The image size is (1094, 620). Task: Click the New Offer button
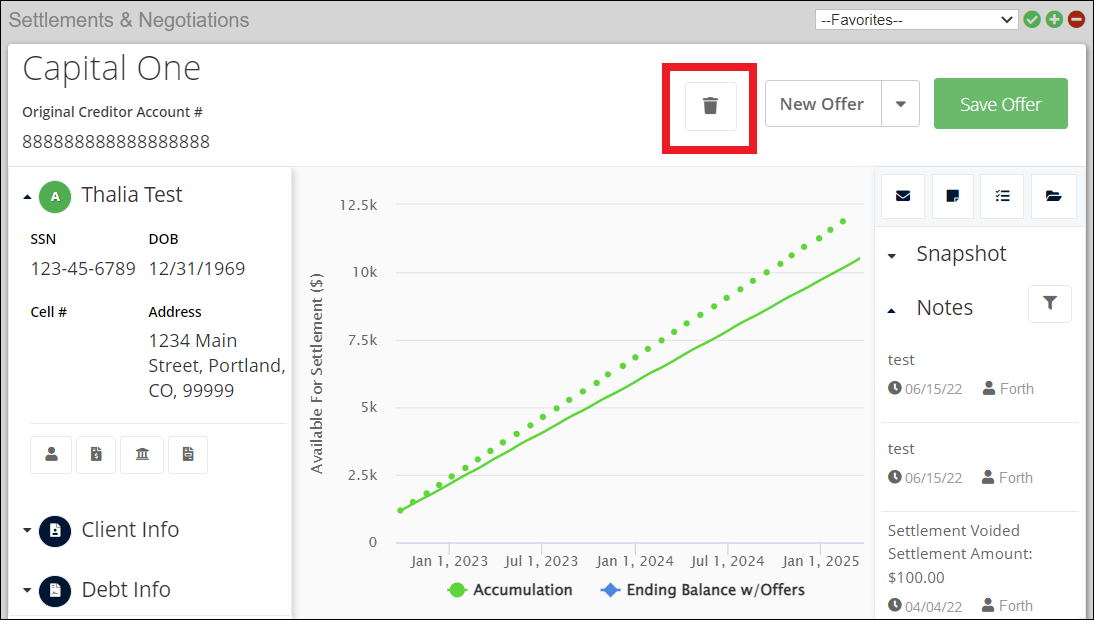[823, 104]
